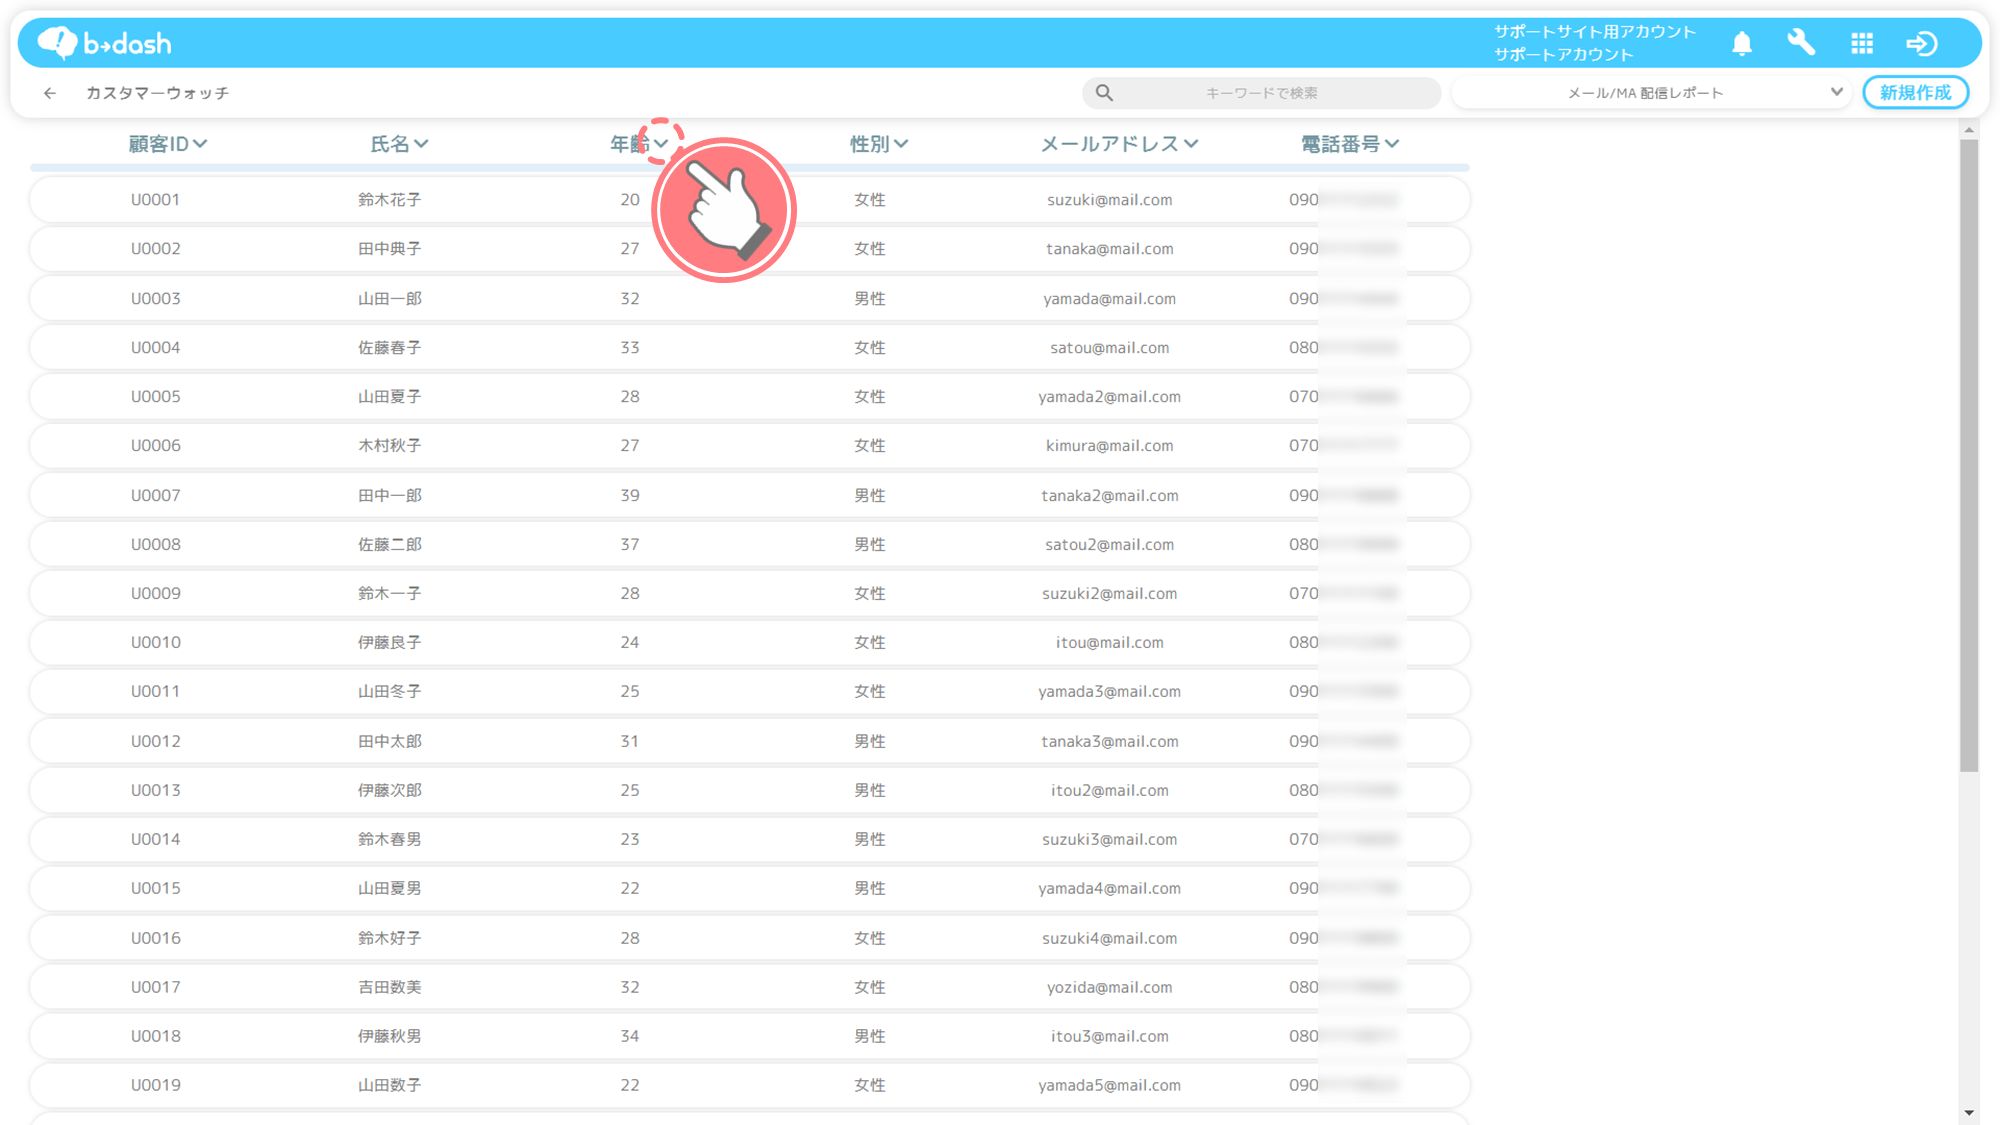
Task: Click the scrollbar down arrow
Action: [1969, 1112]
